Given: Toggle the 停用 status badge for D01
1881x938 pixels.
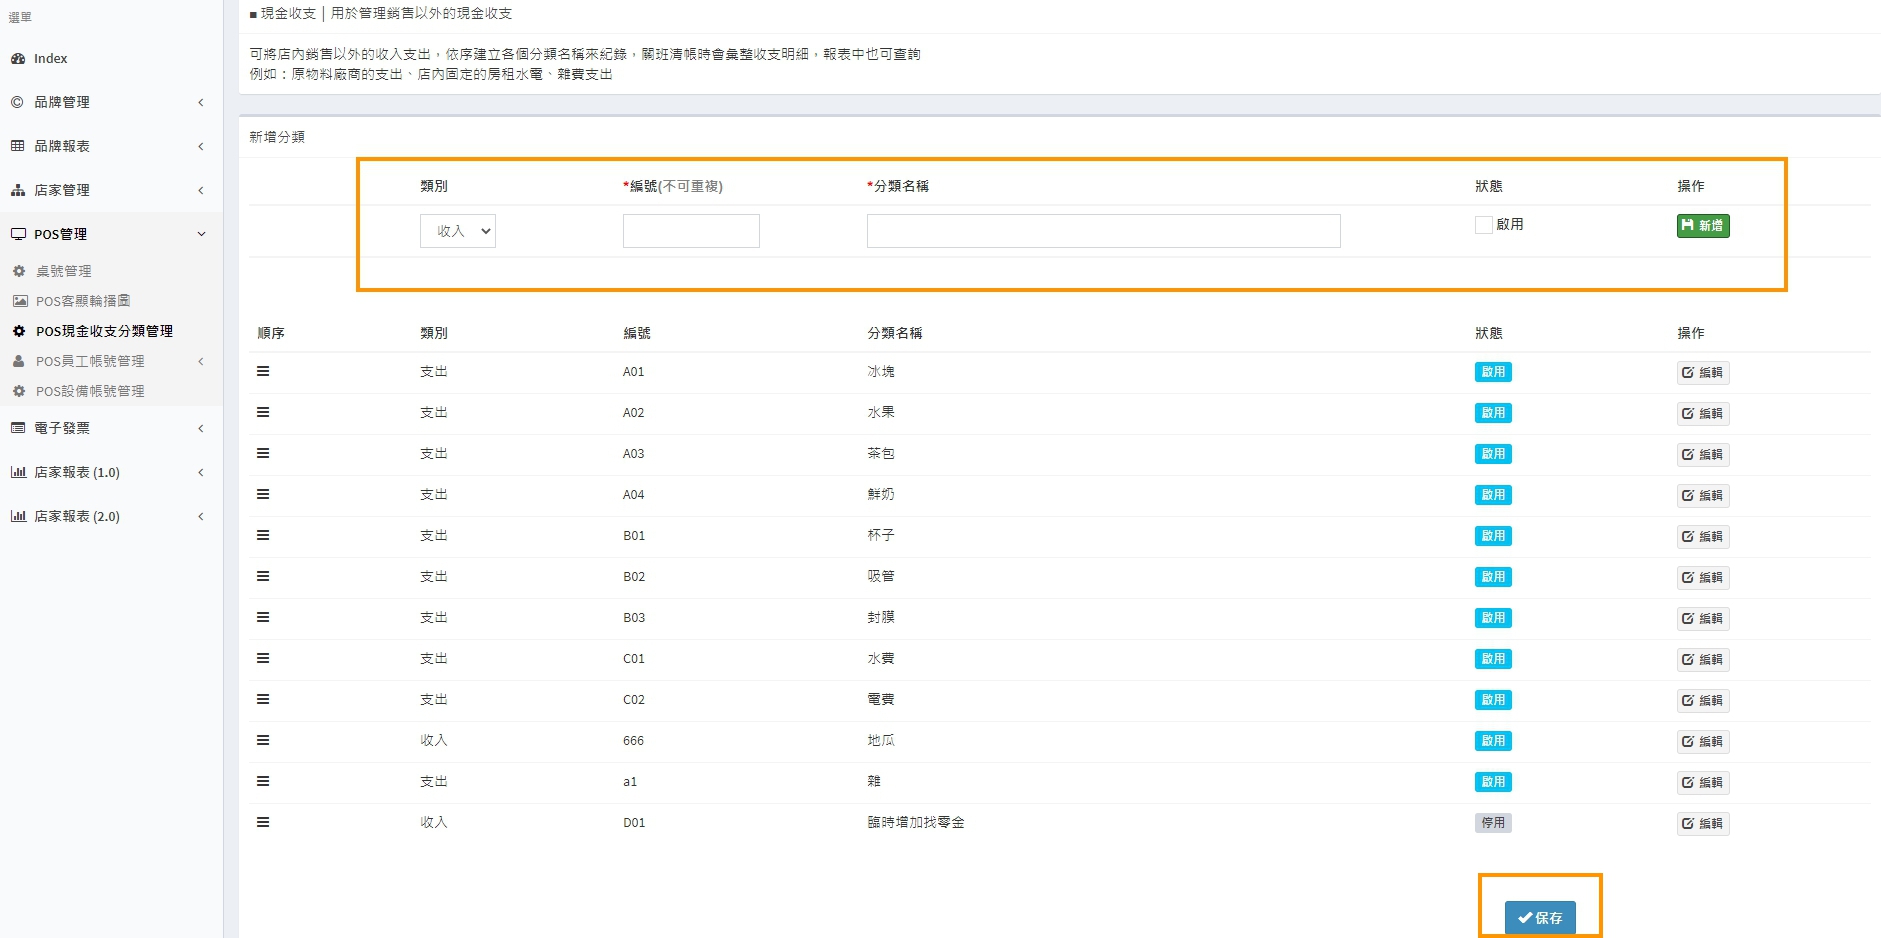Looking at the screenshot, I should point(1492,823).
